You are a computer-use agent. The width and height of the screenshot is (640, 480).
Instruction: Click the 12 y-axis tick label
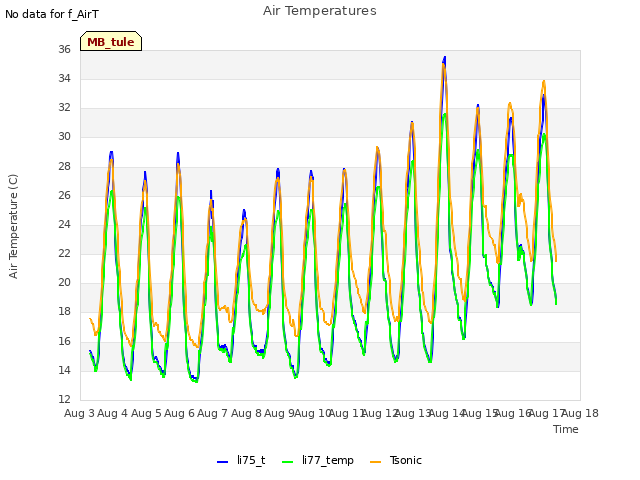point(64,399)
